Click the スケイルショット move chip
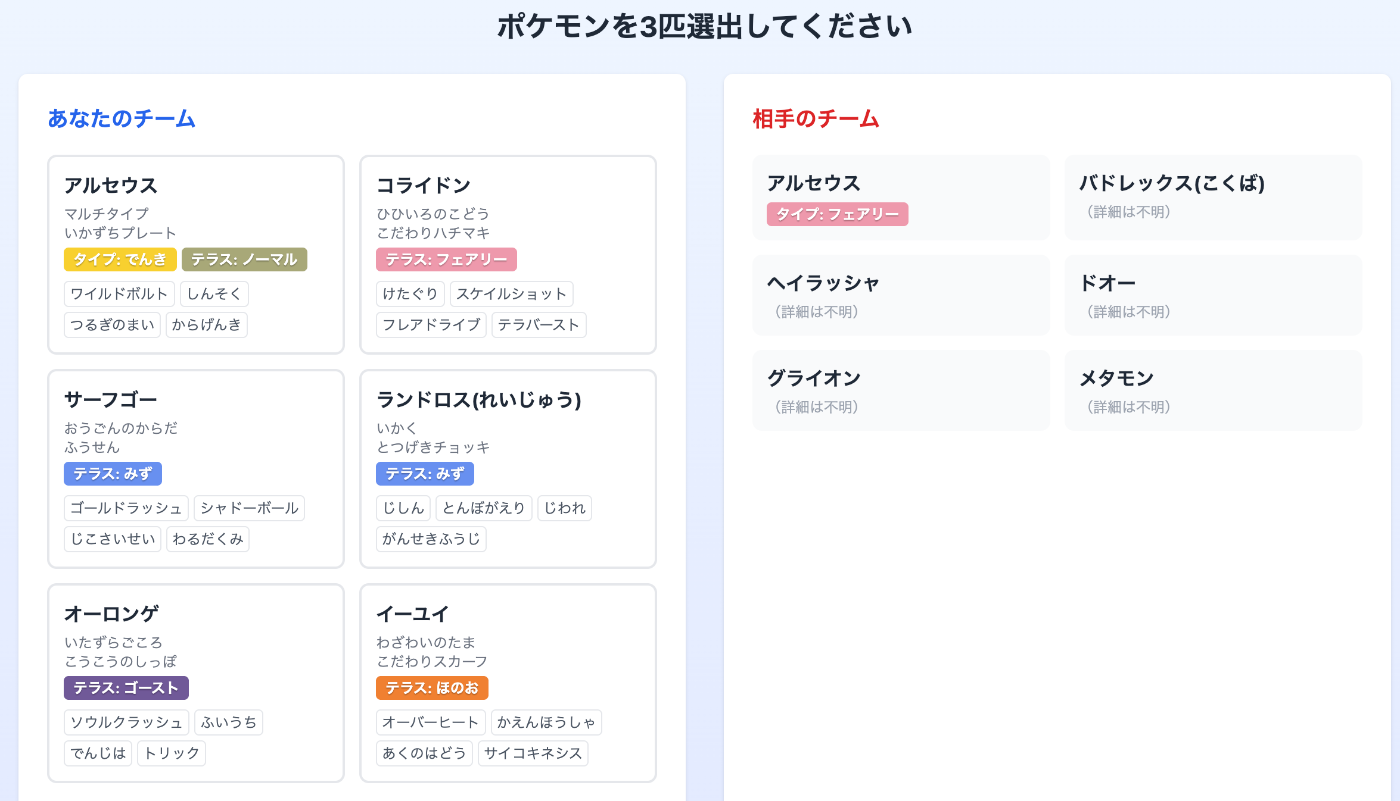The height and width of the screenshot is (801, 1400). click(x=511, y=294)
